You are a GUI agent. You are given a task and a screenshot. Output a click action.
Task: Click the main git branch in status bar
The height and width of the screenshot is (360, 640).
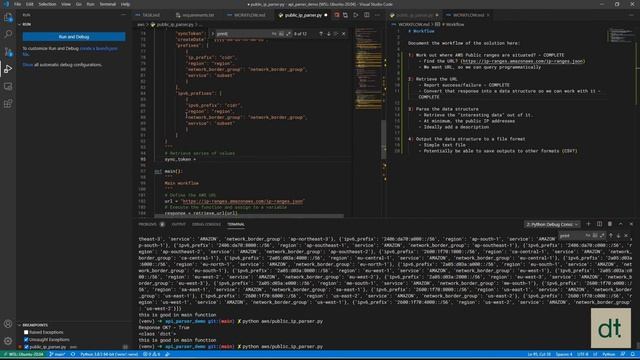(58, 354)
